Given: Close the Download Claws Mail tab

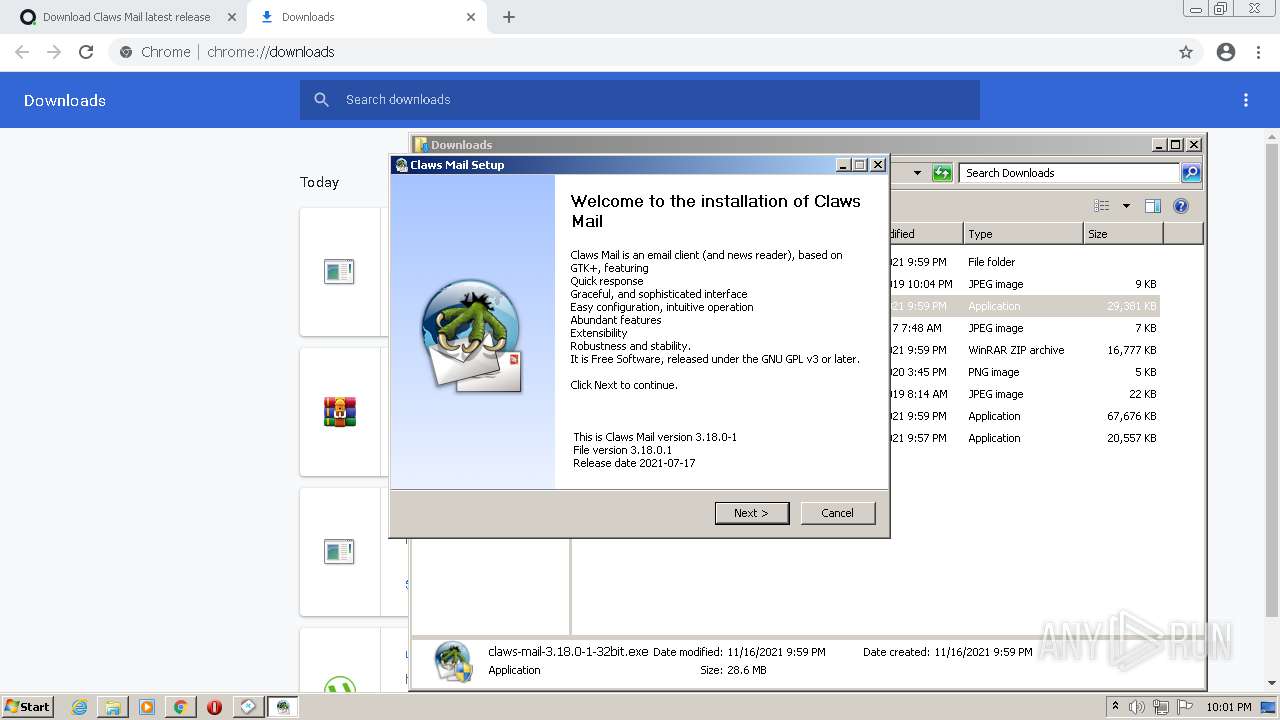Looking at the screenshot, I should tap(232, 17).
